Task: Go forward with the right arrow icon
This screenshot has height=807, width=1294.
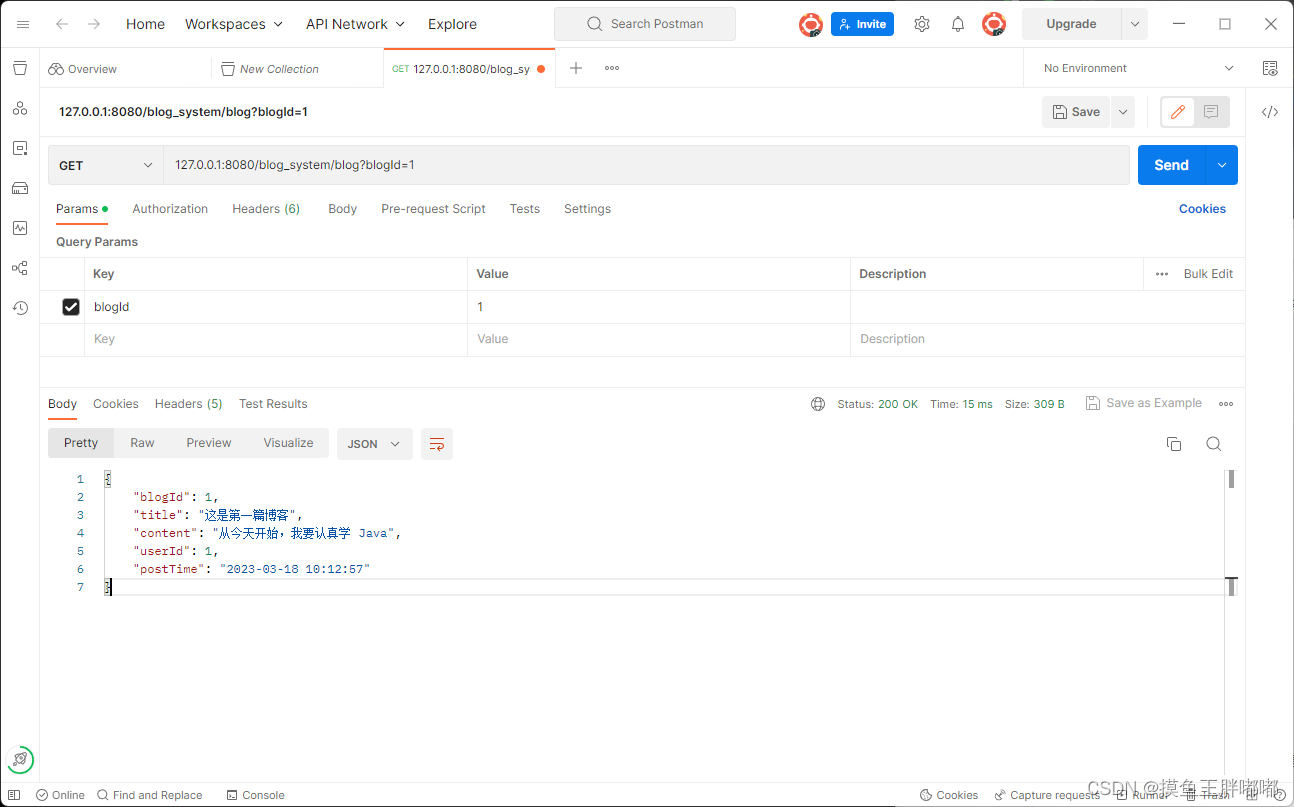Action: (94, 24)
